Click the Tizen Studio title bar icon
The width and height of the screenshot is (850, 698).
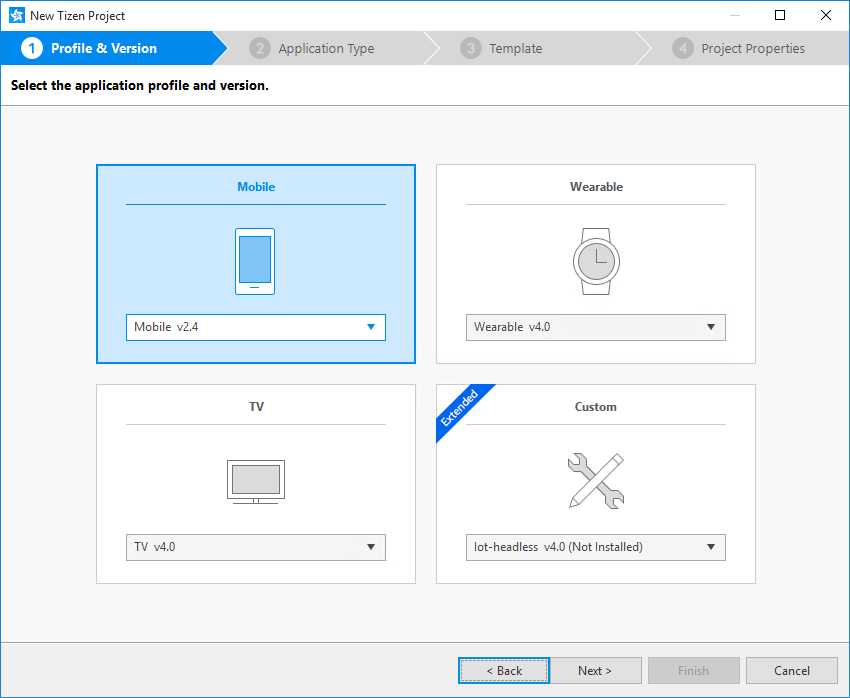pyautogui.click(x=14, y=15)
